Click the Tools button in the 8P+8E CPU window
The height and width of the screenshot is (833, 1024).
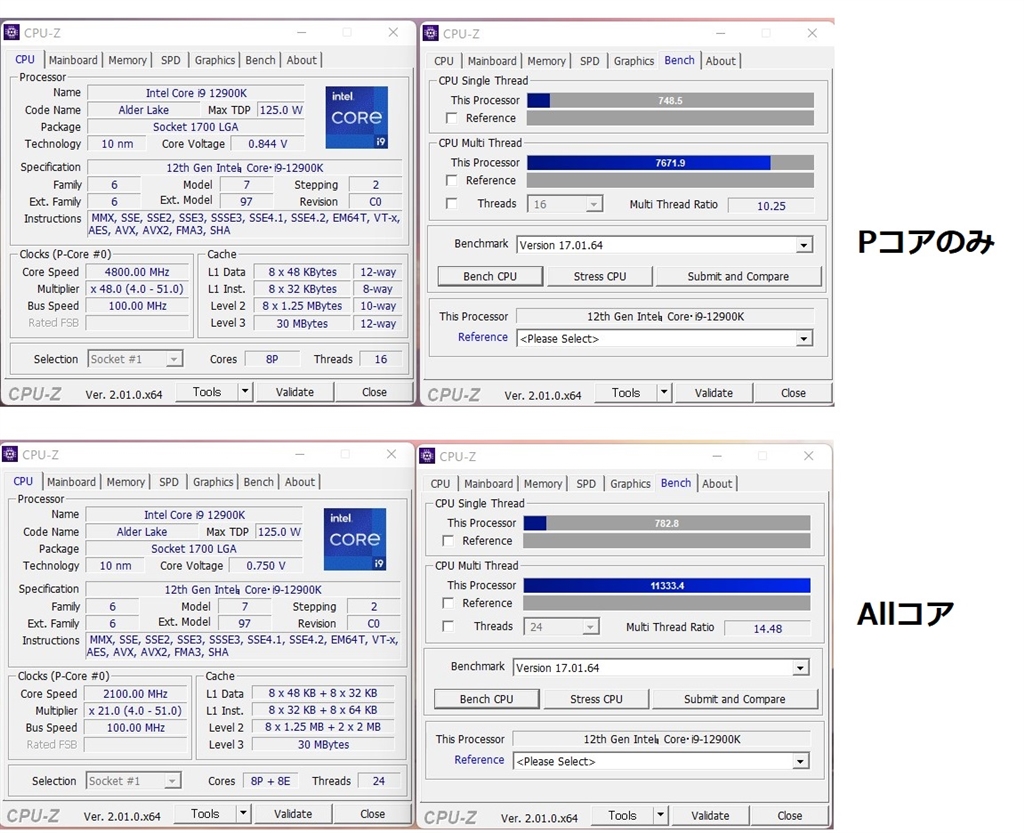point(205,813)
